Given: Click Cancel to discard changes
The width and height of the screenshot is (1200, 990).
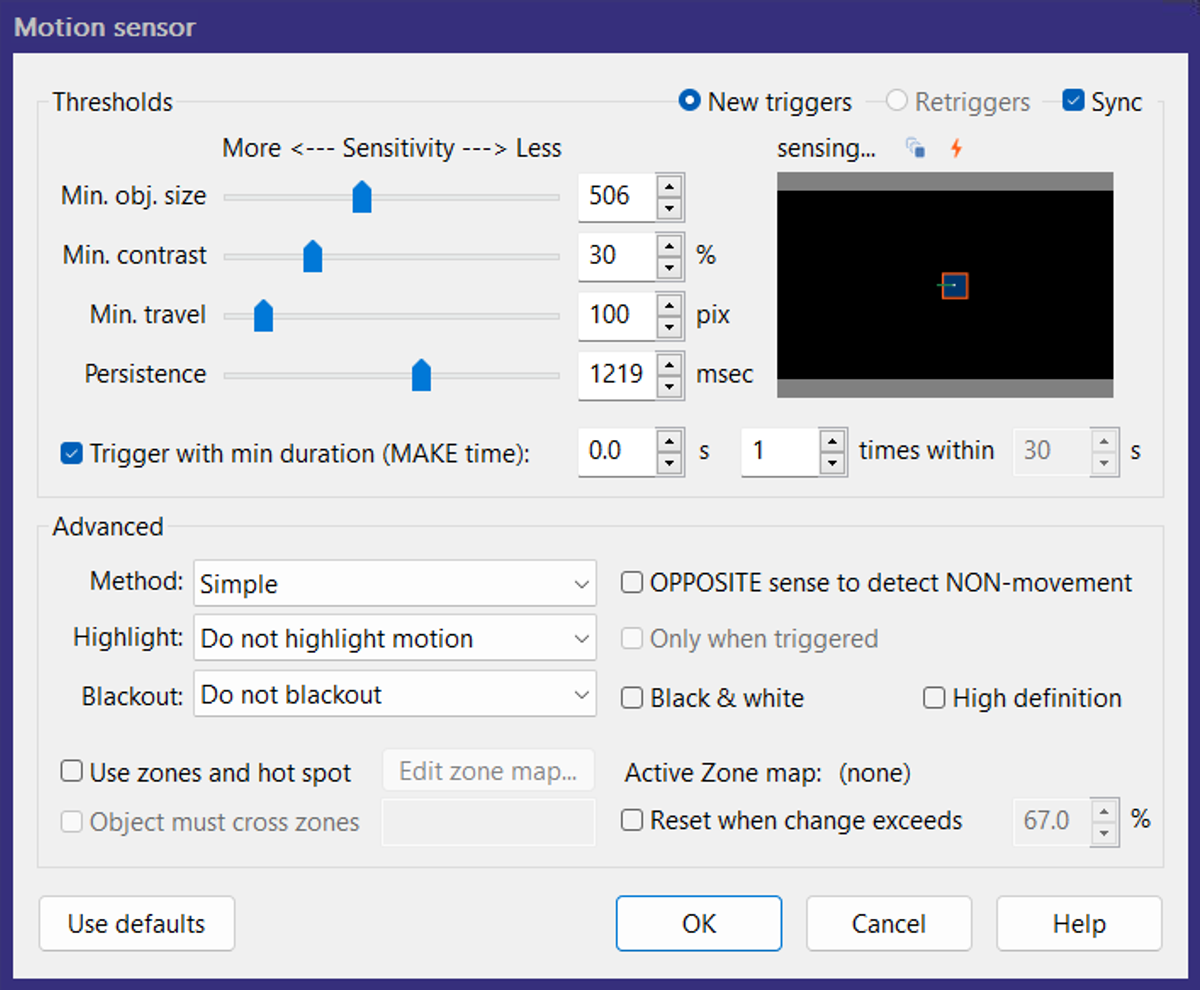Looking at the screenshot, I should point(889,923).
